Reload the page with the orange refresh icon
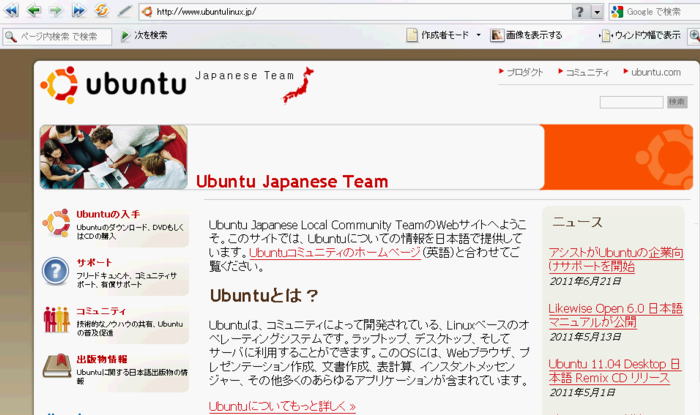Screen dimensions: 700x415 tap(102, 10)
